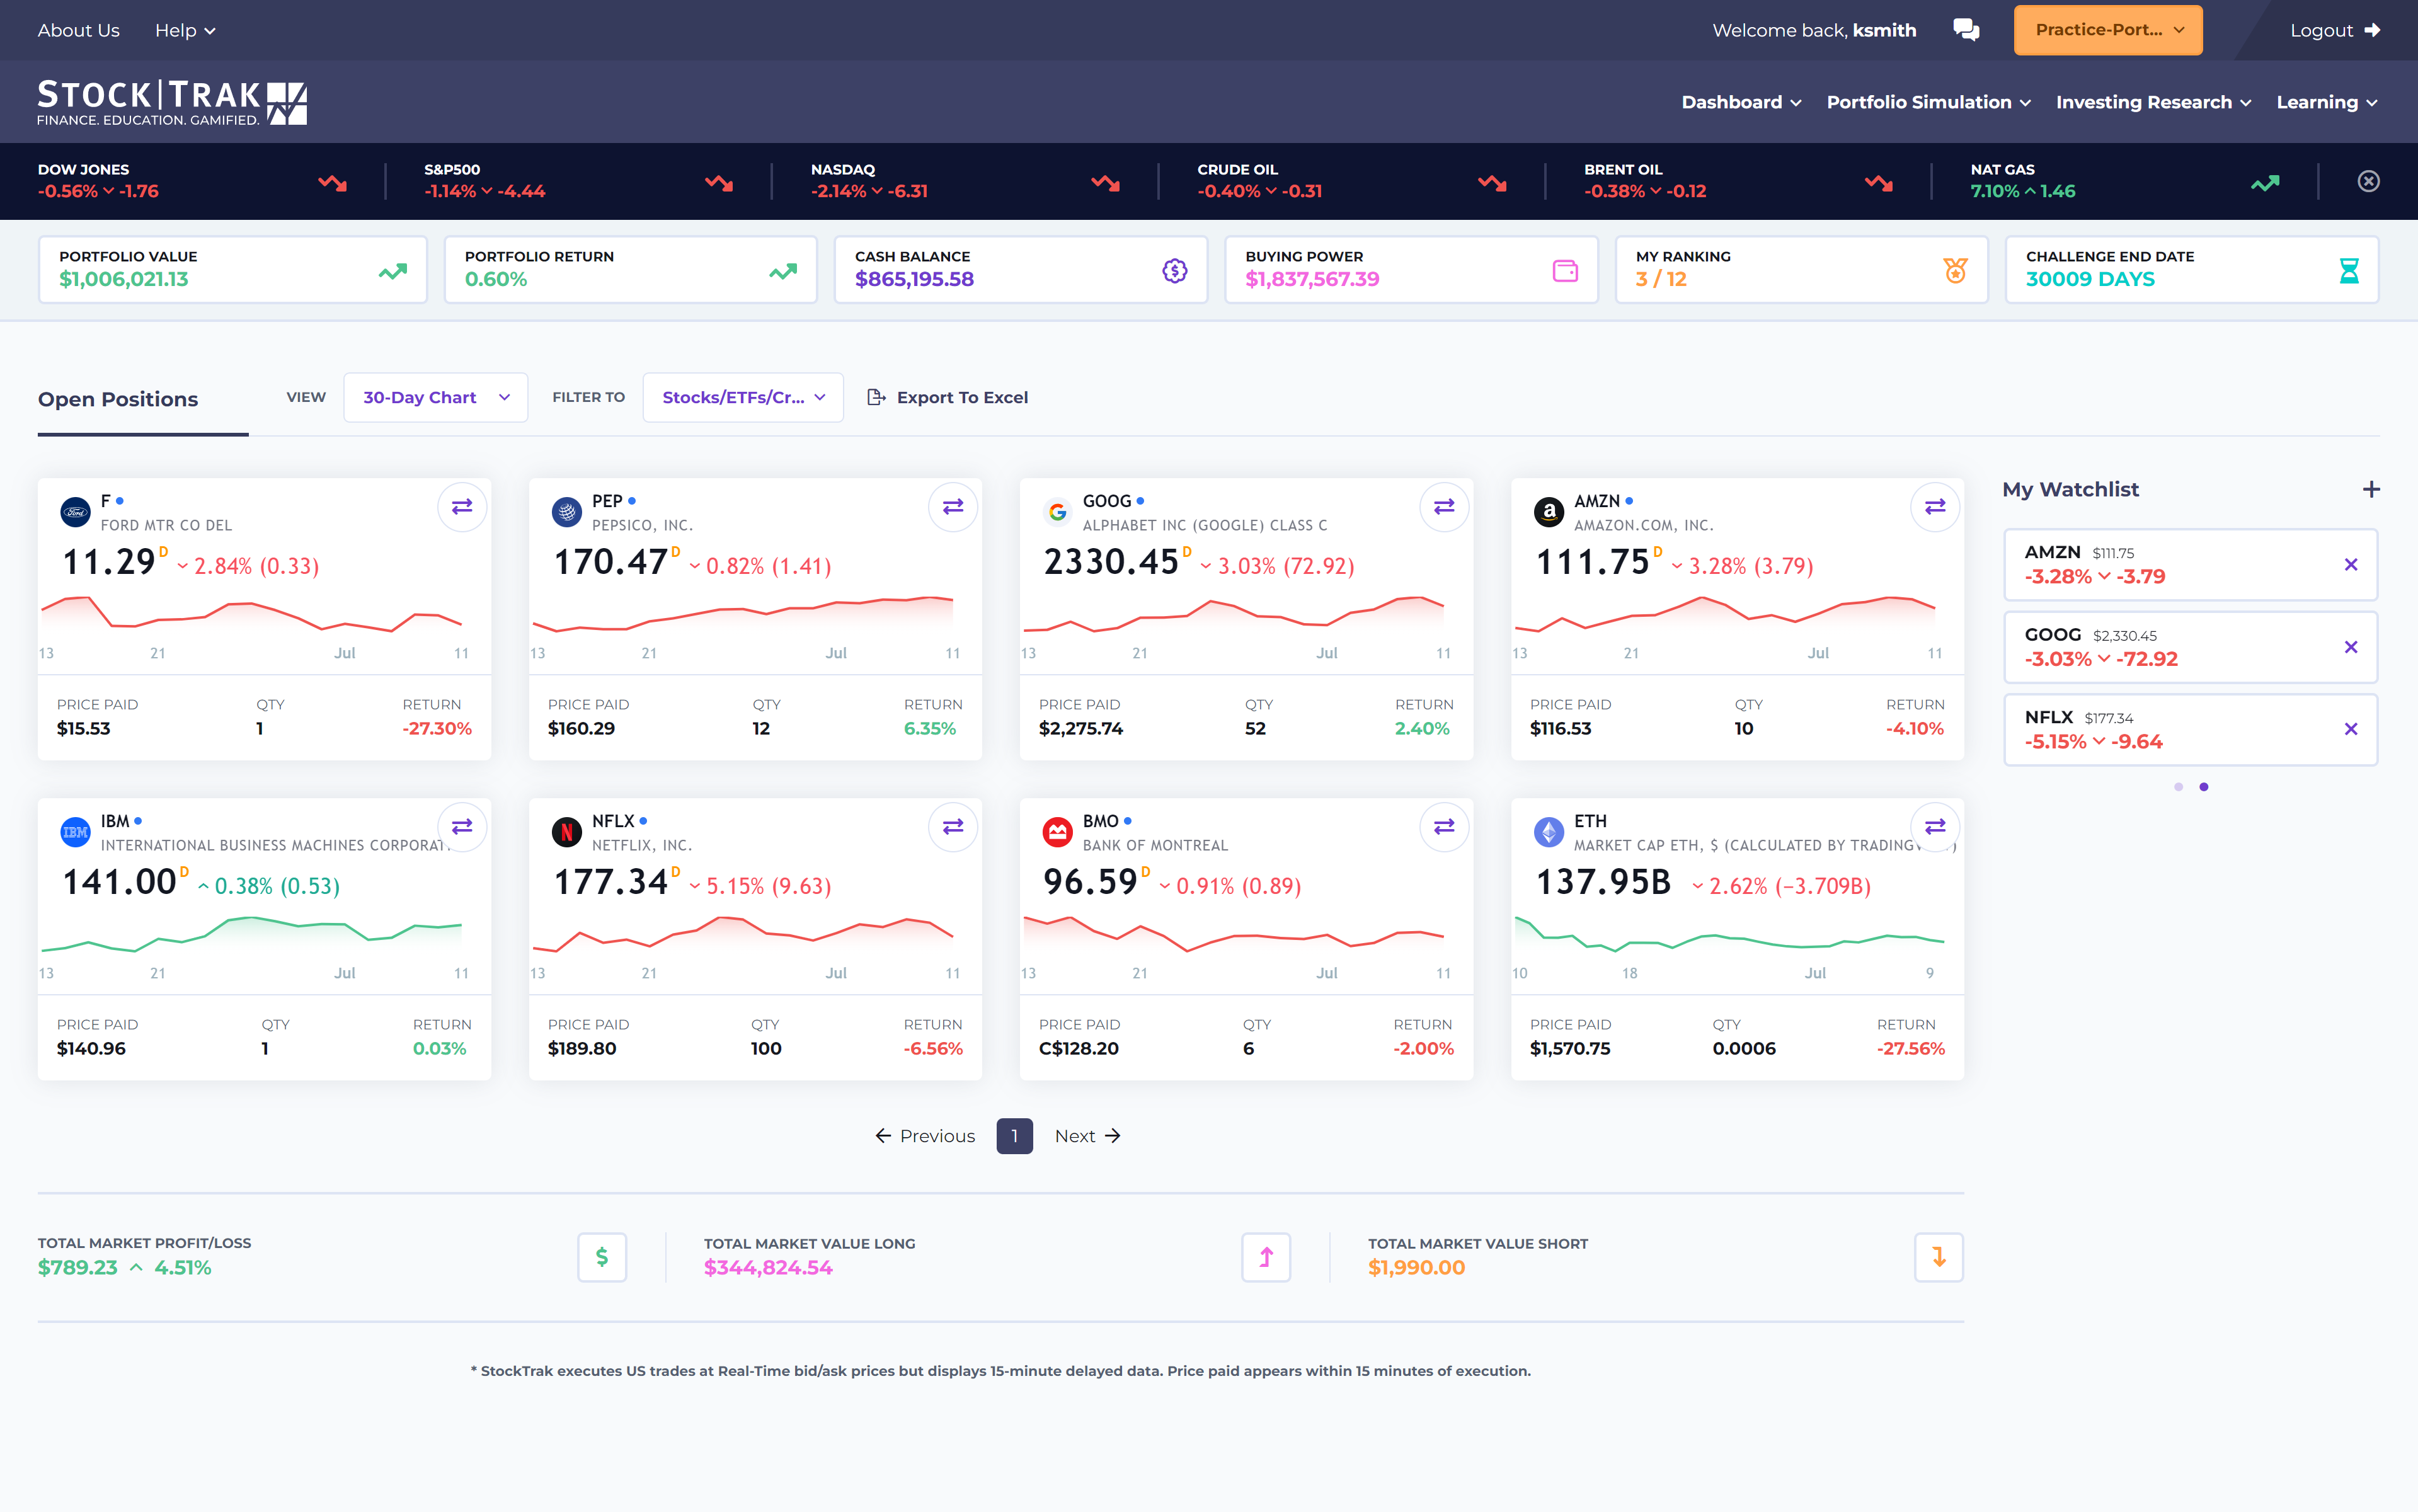Click the Ethereum coin logo
The height and width of the screenshot is (1512, 2418).
(x=1549, y=832)
